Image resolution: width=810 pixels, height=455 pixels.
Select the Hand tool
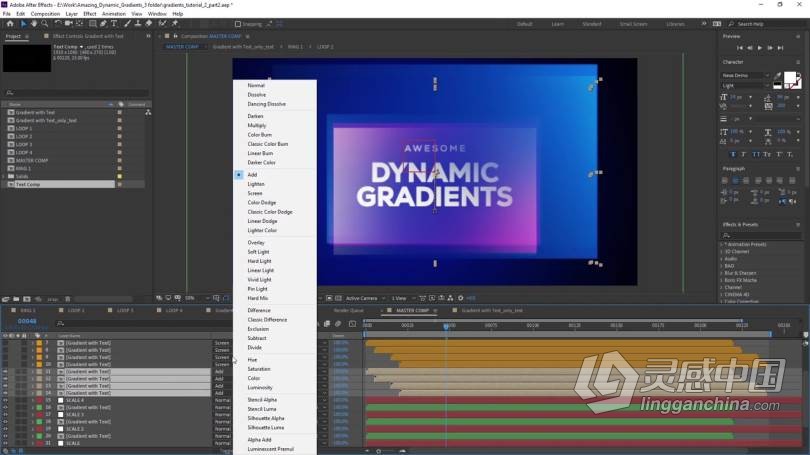pyautogui.click(x=34, y=24)
